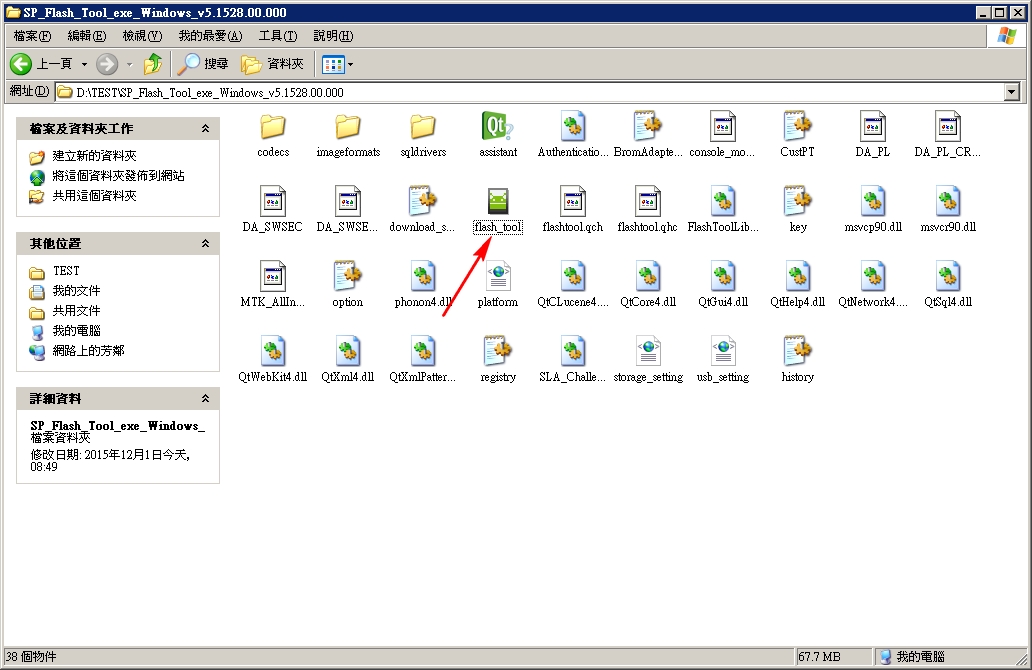
Task: Collapse the 檔案及資料夾工作 panel
Action: tap(205, 128)
